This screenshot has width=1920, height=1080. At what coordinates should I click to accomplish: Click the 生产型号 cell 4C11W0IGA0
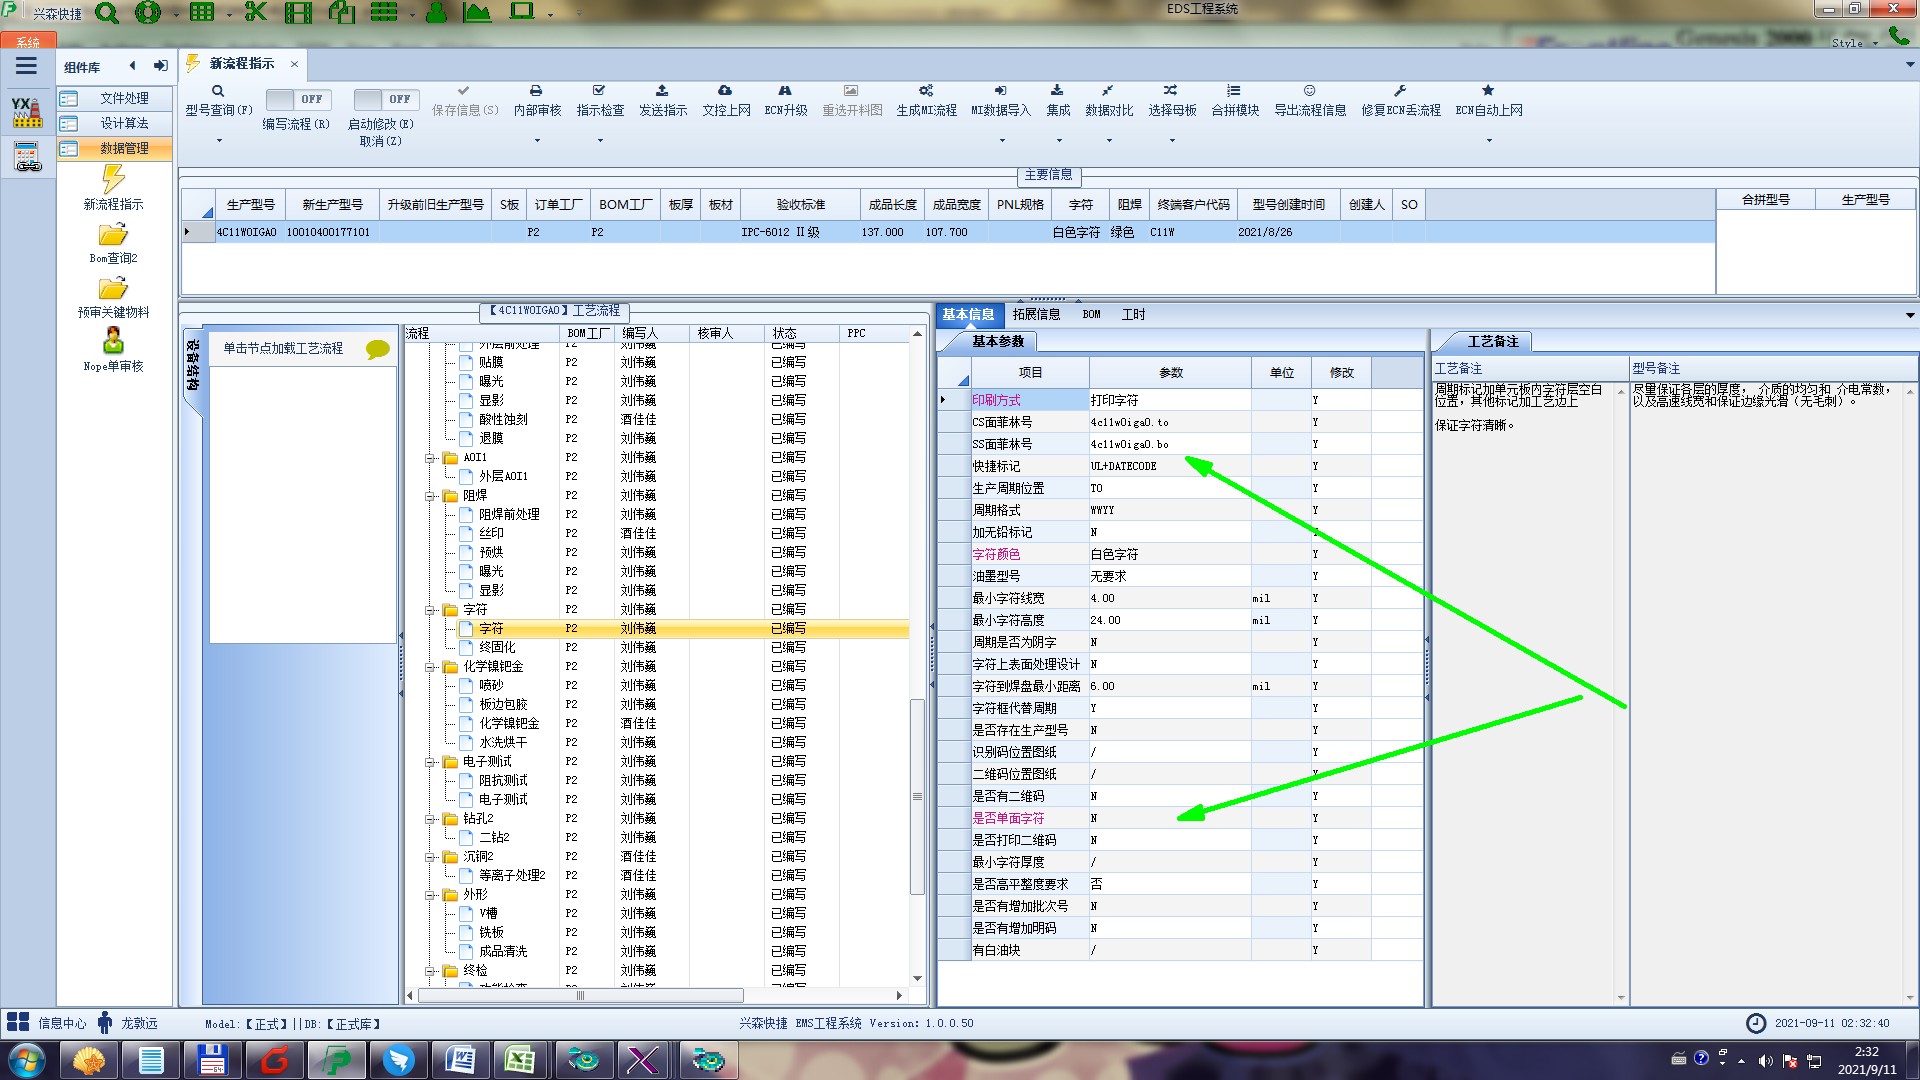[x=247, y=232]
